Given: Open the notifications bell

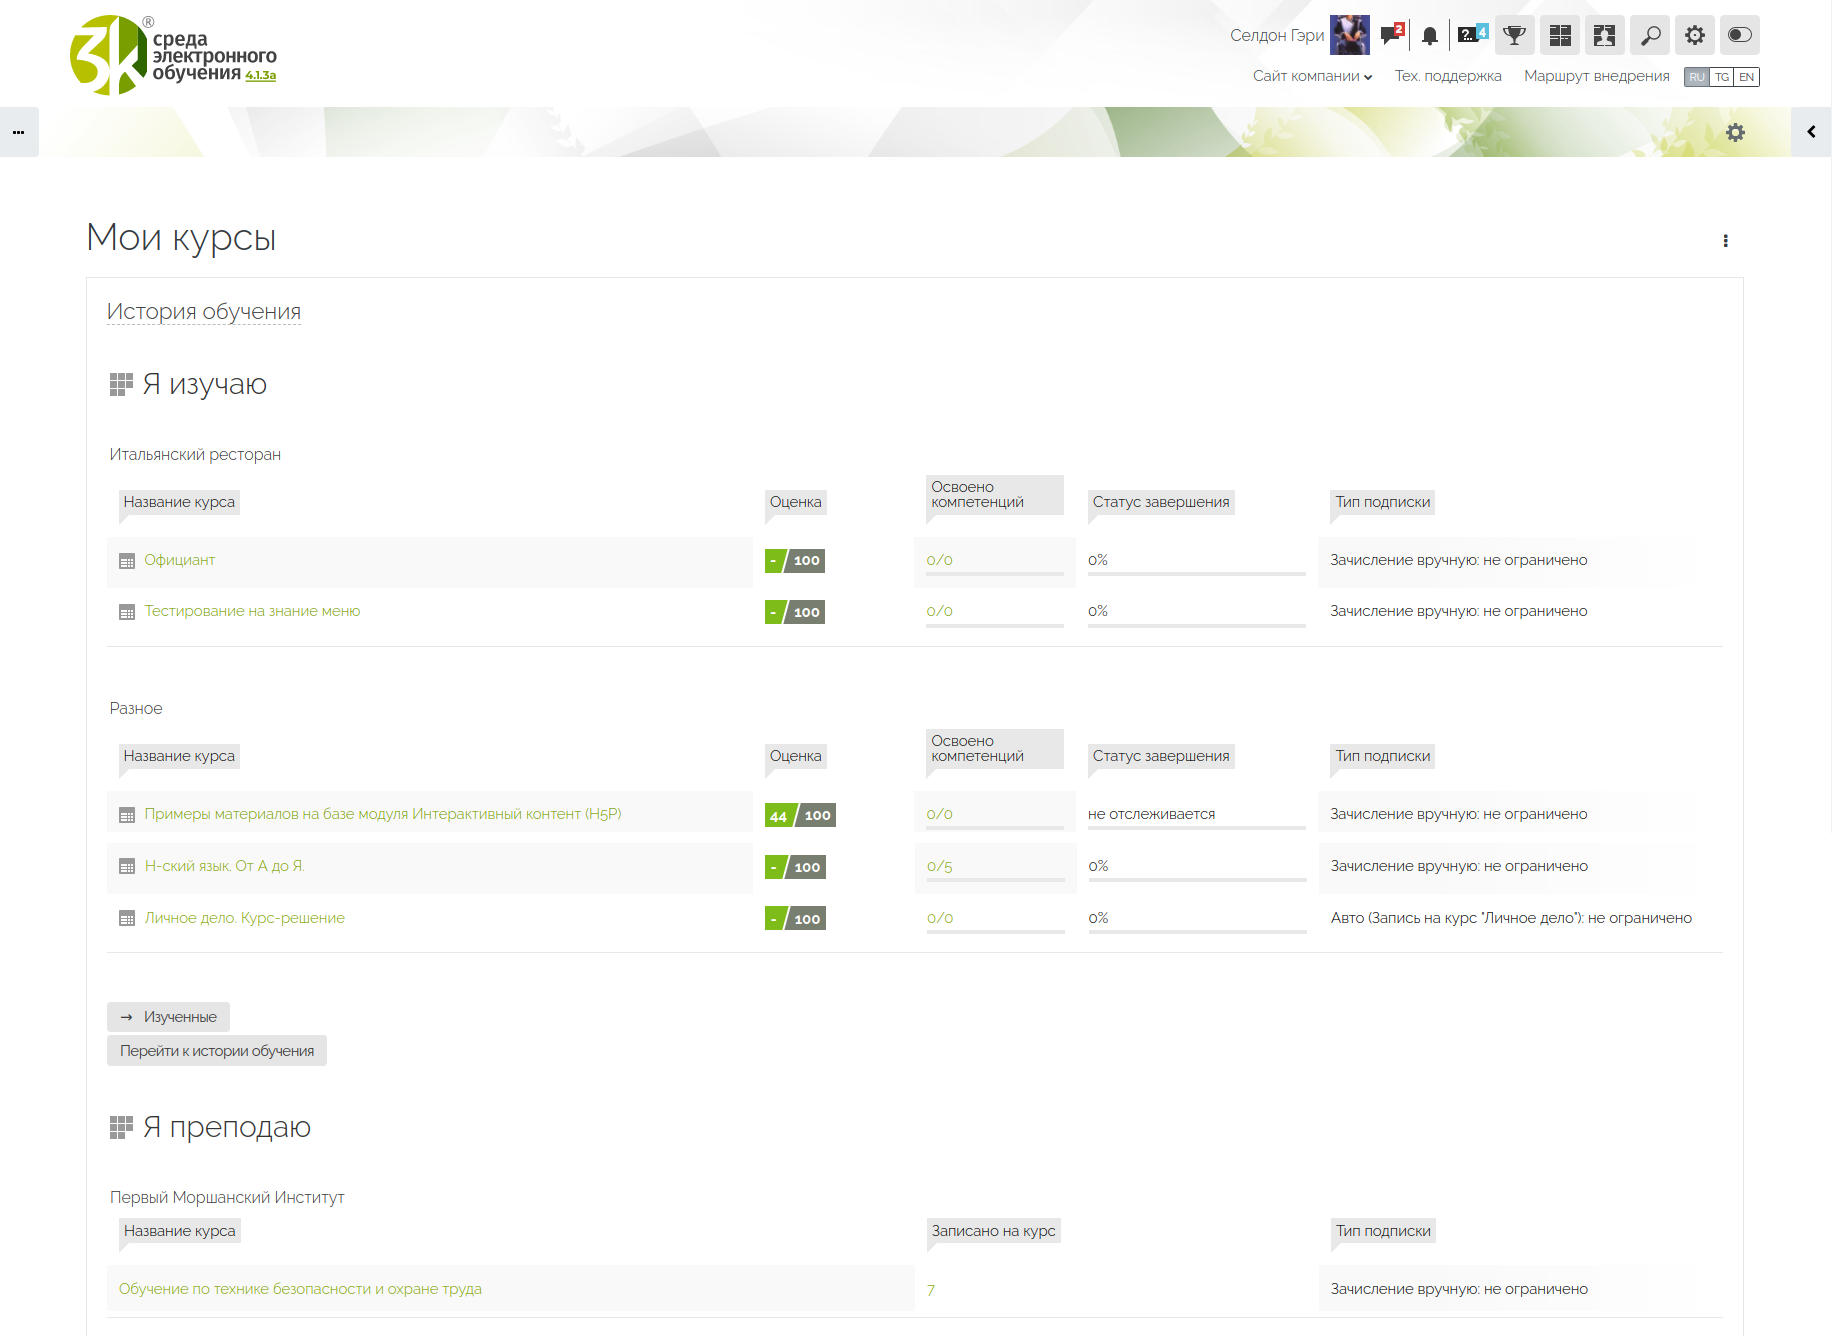Looking at the screenshot, I should click(x=1430, y=36).
